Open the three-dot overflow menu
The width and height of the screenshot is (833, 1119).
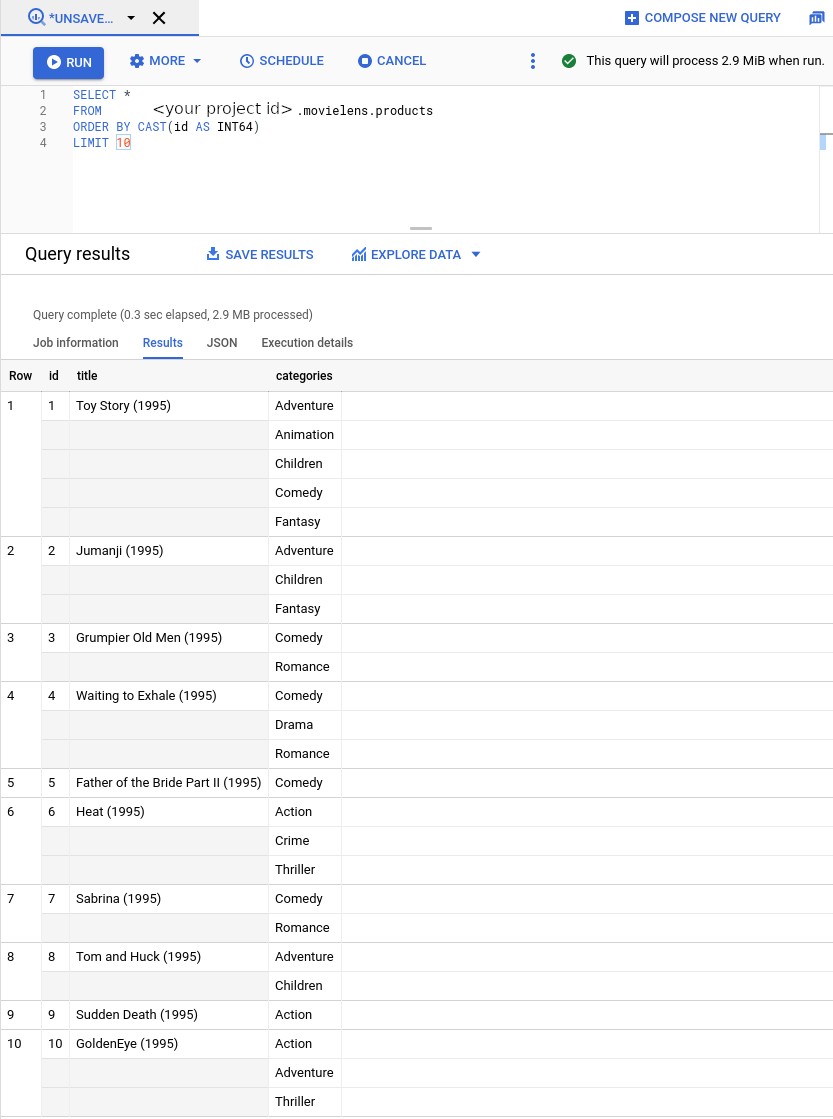[x=532, y=61]
